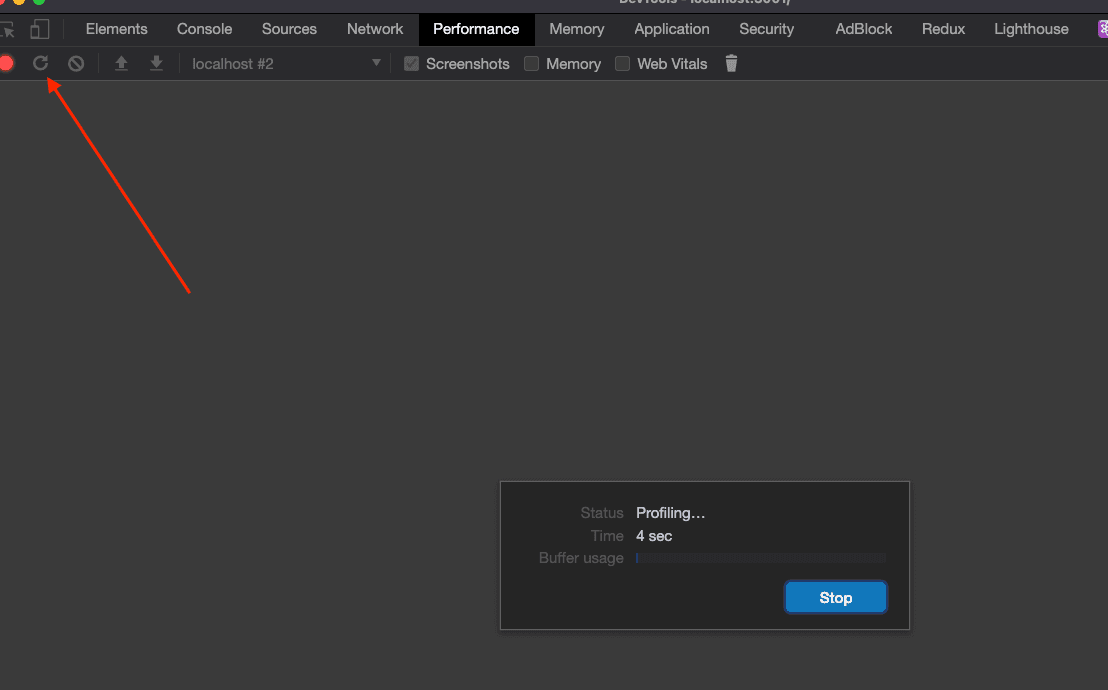The width and height of the screenshot is (1108, 690).
Task: Toggle the Screenshots checkbox
Action: tap(411, 64)
